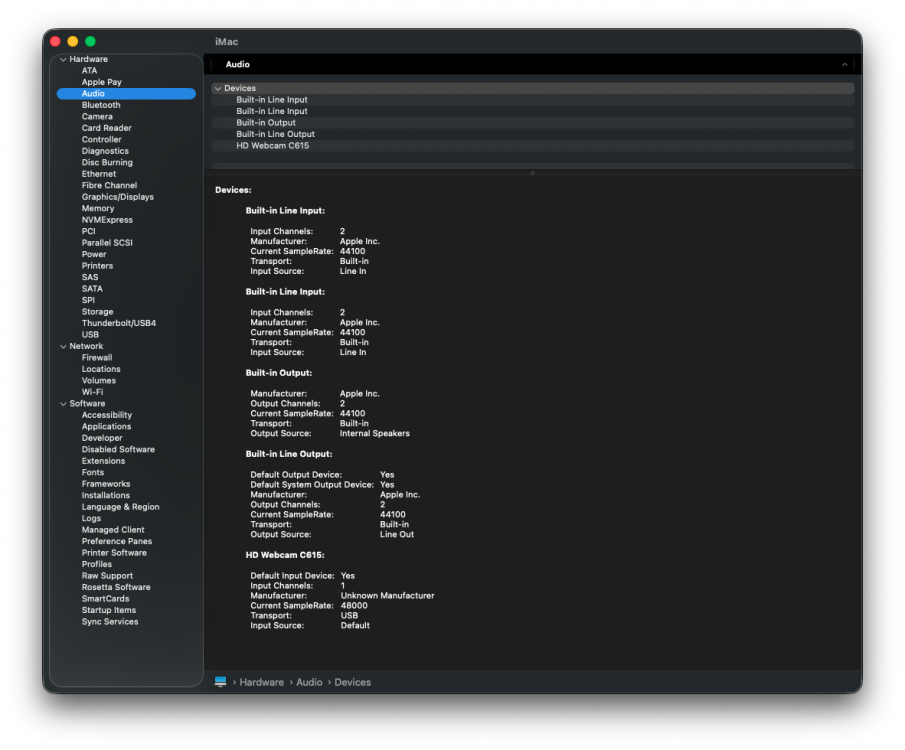905x750 pixels.
Task: Select Managed Client entry
Action: (x=113, y=530)
